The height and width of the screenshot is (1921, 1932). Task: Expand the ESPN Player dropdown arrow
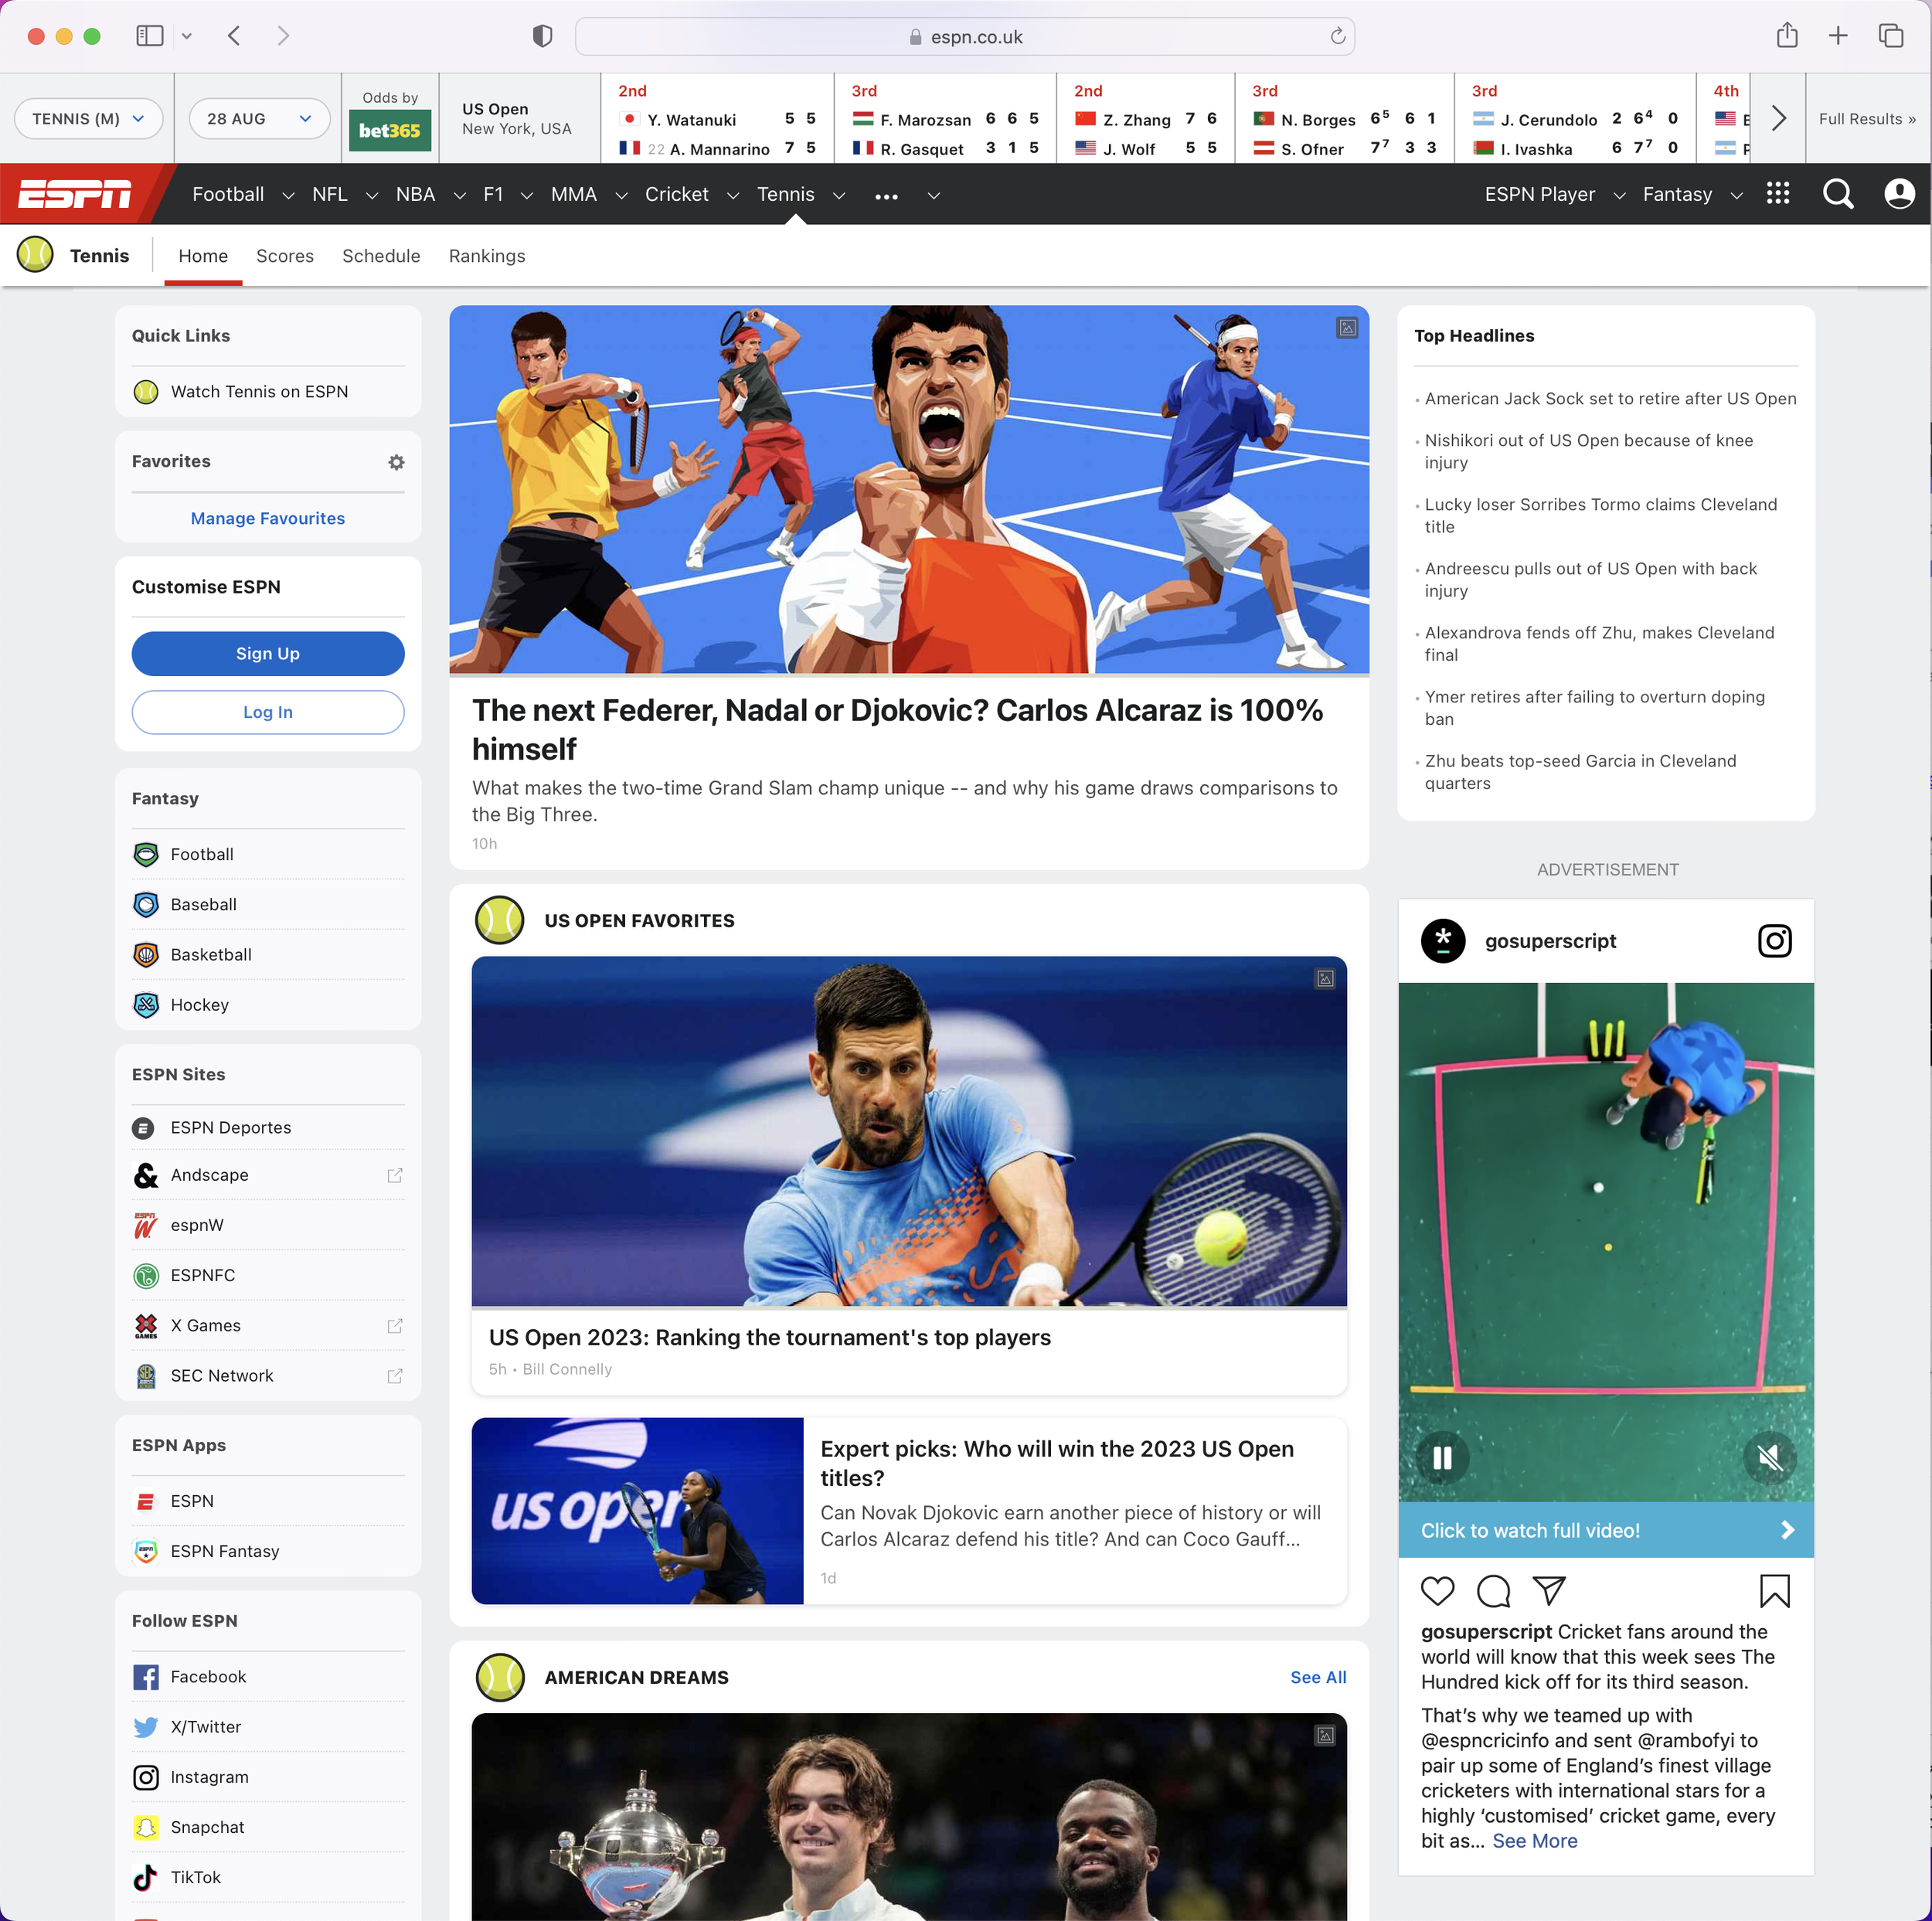[x=1619, y=195]
